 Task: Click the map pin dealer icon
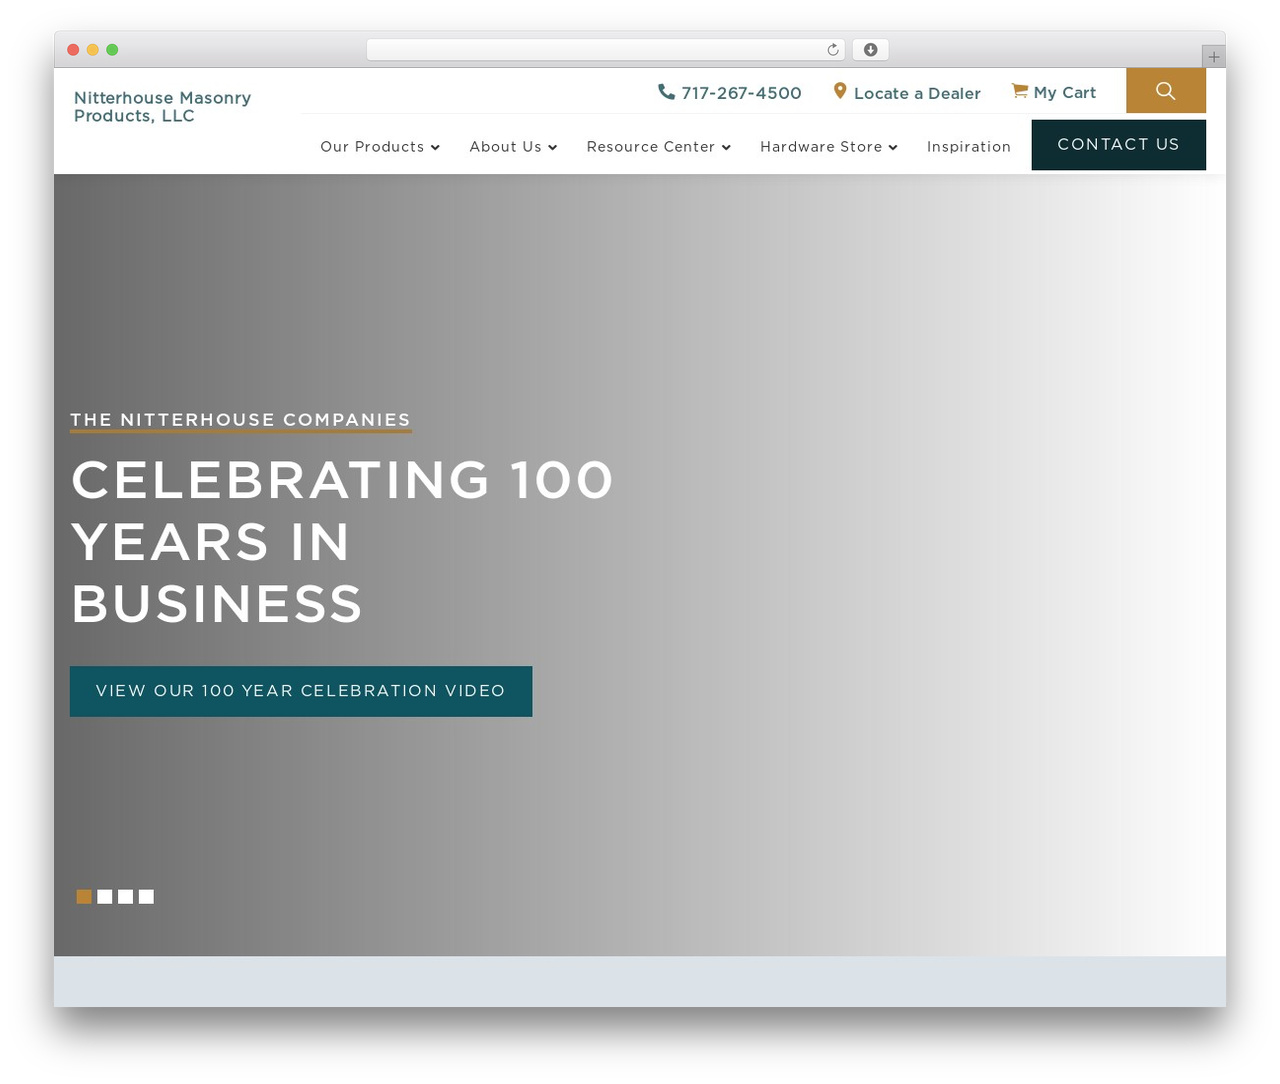point(840,91)
